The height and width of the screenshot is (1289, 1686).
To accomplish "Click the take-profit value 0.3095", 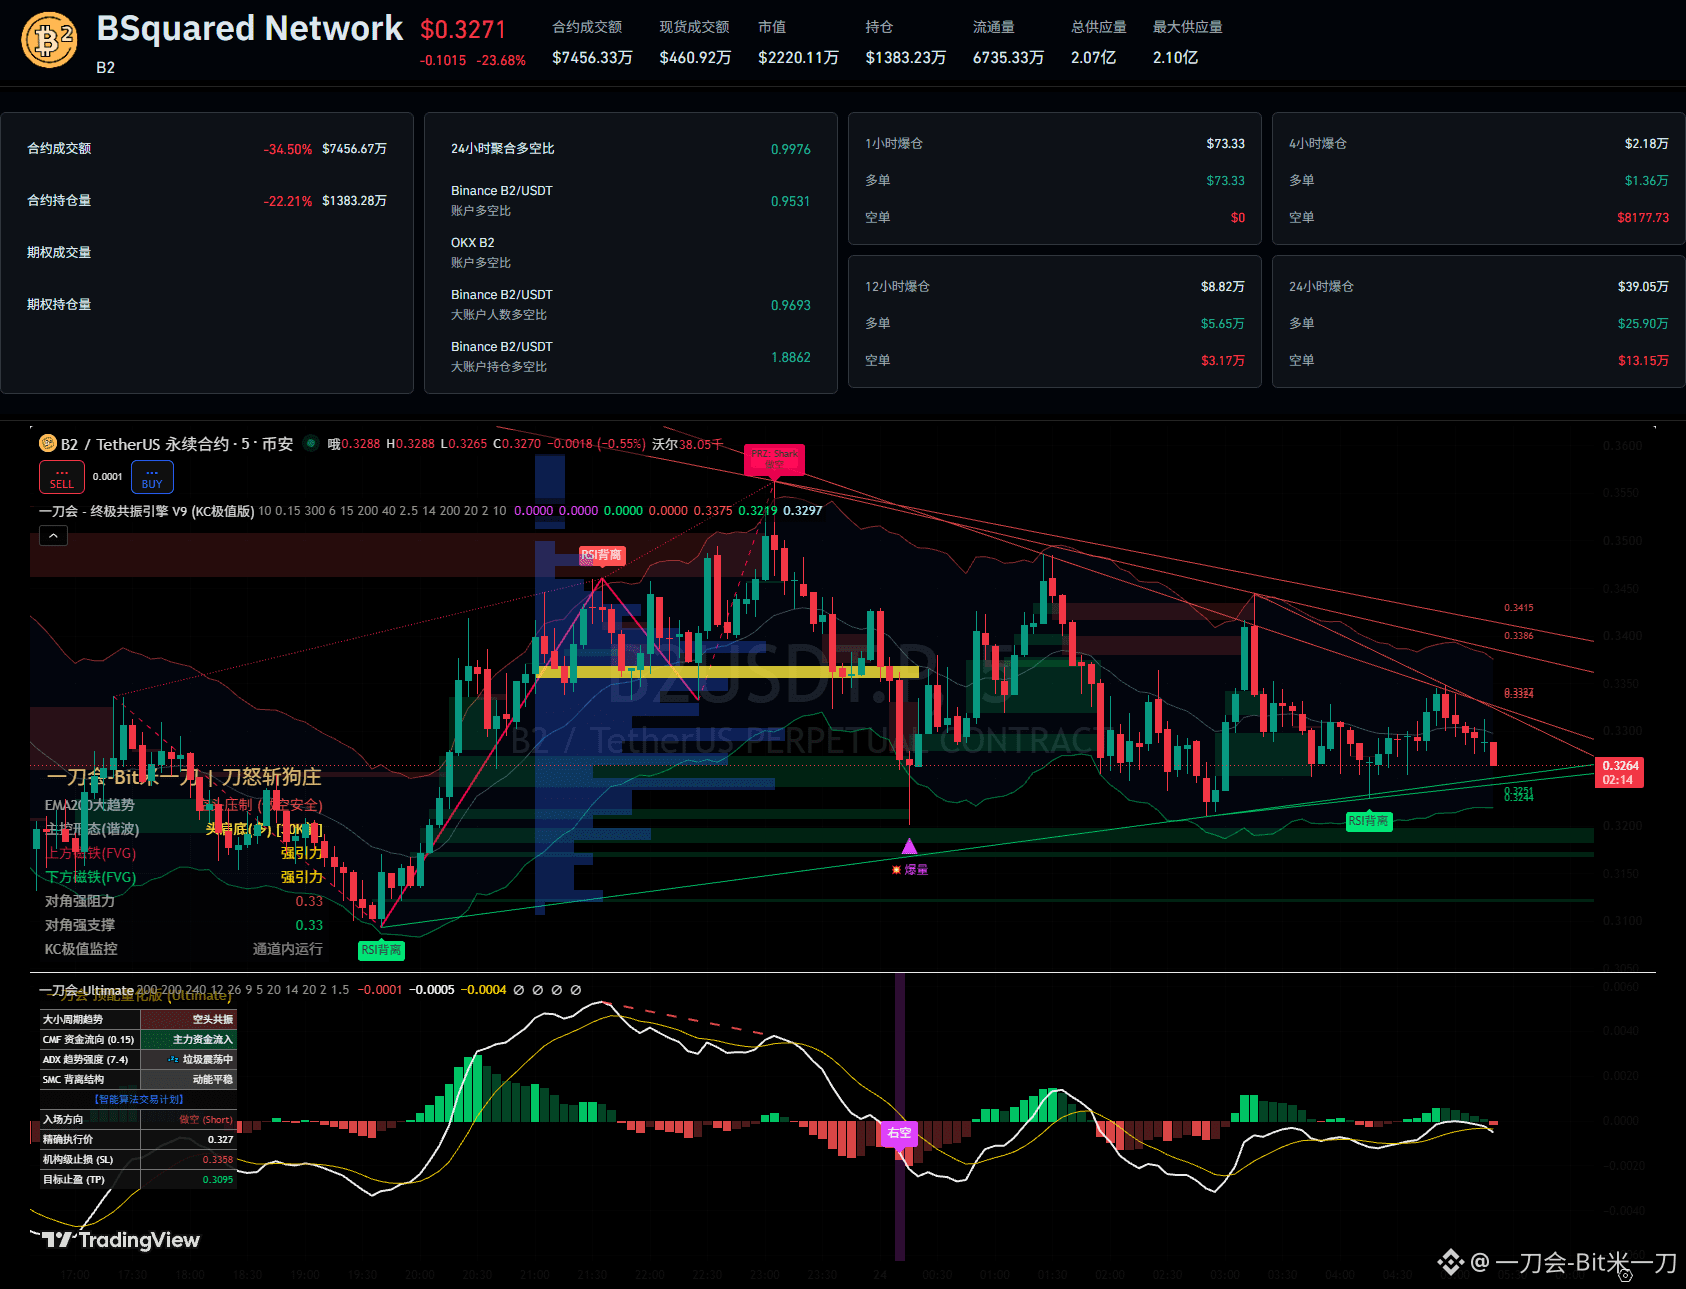I will [218, 1179].
